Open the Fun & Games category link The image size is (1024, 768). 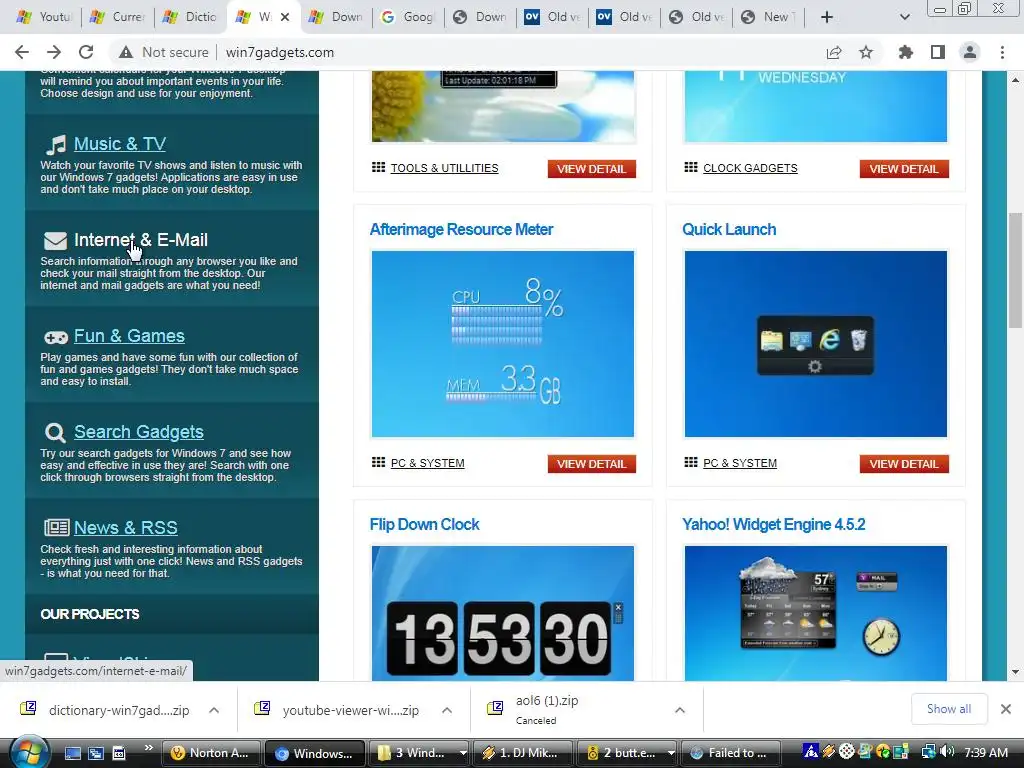(129, 336)
